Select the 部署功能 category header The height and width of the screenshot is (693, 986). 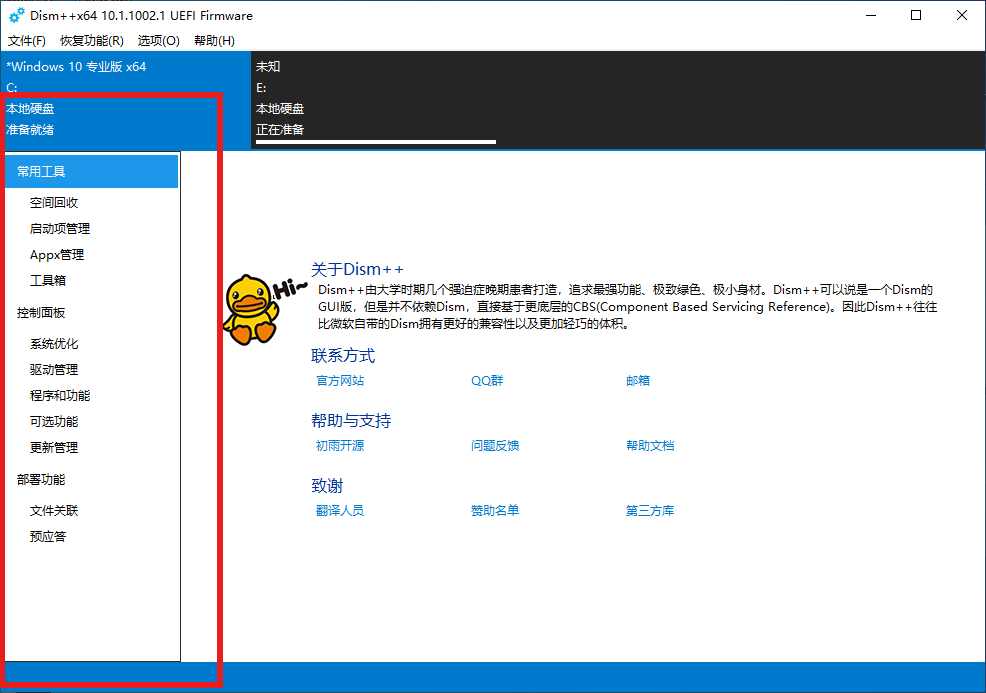(41, 479)
